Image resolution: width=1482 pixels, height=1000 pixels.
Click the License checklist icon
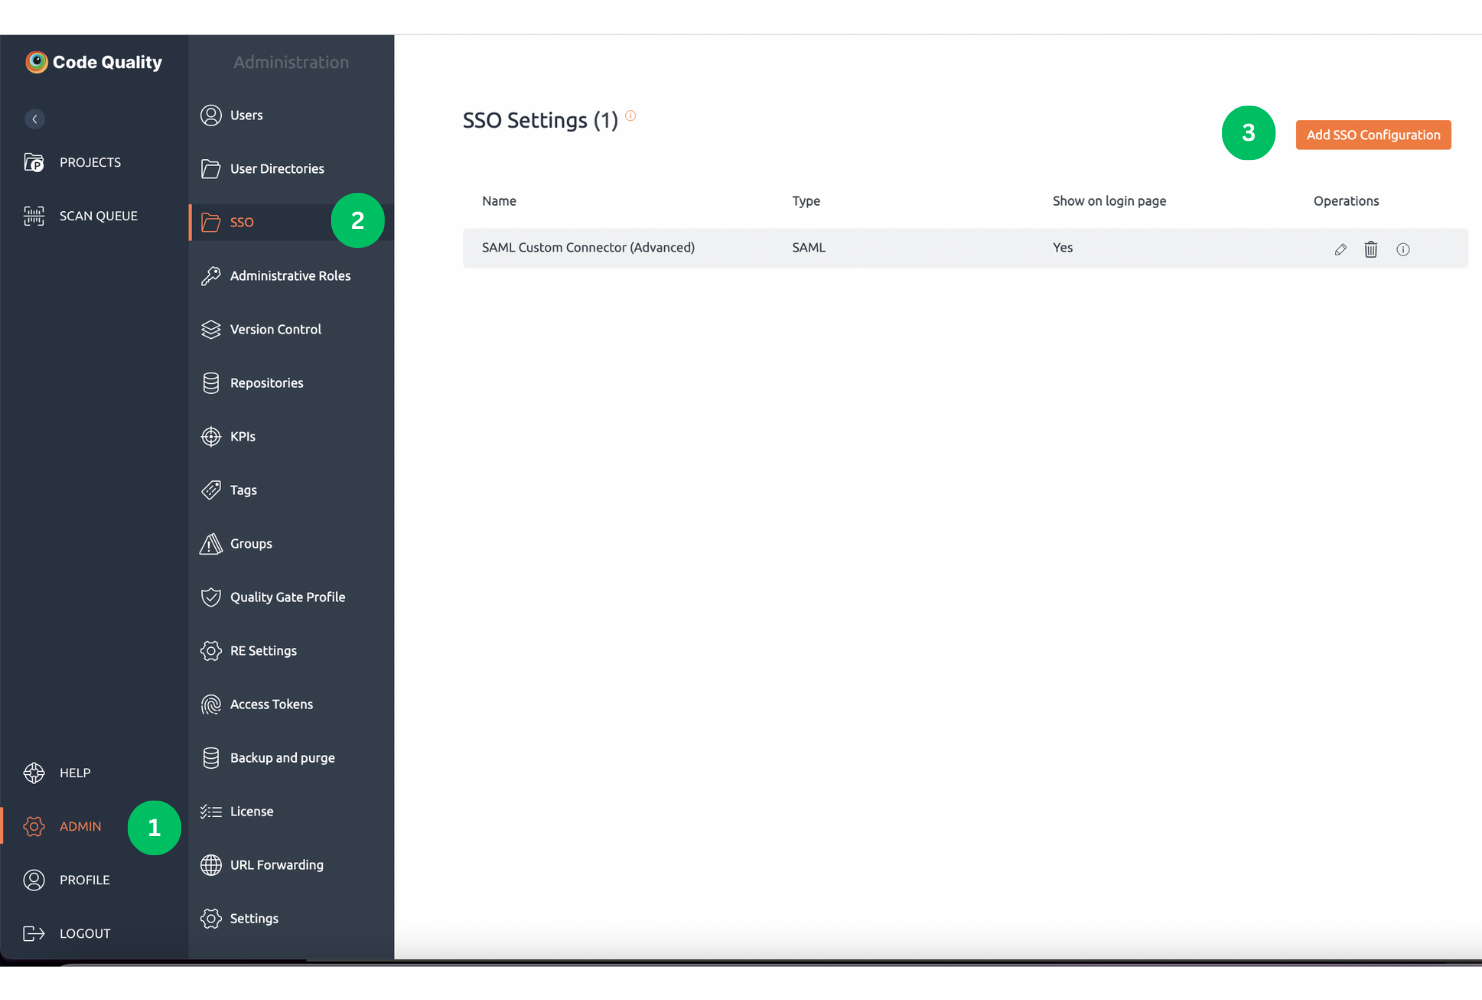(211, 811)
